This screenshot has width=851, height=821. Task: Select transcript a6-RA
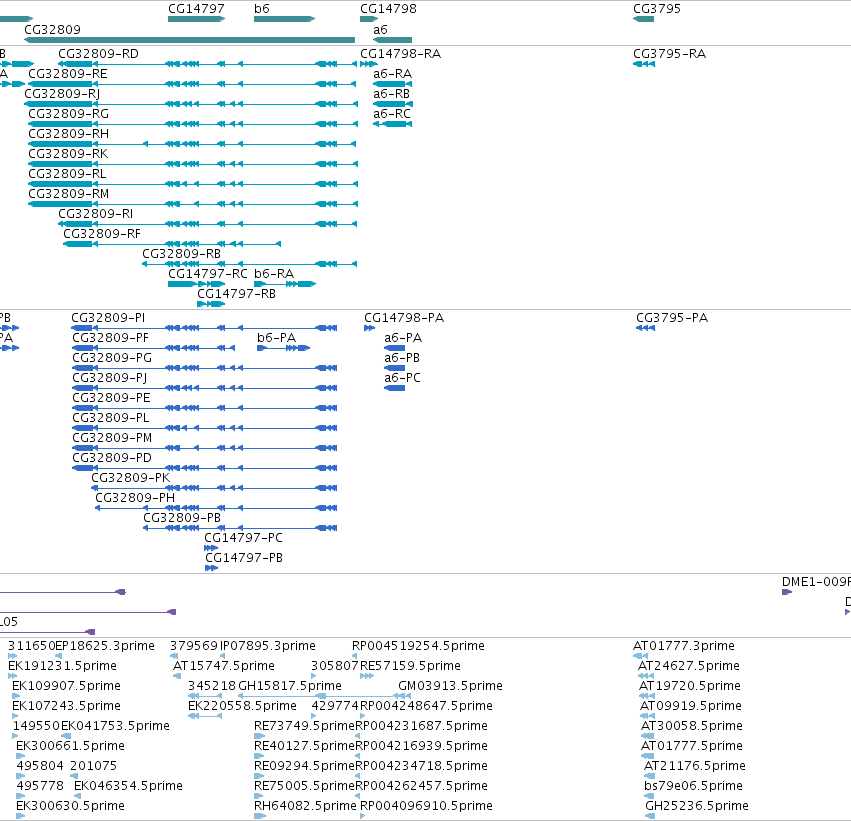pos(392,74)
